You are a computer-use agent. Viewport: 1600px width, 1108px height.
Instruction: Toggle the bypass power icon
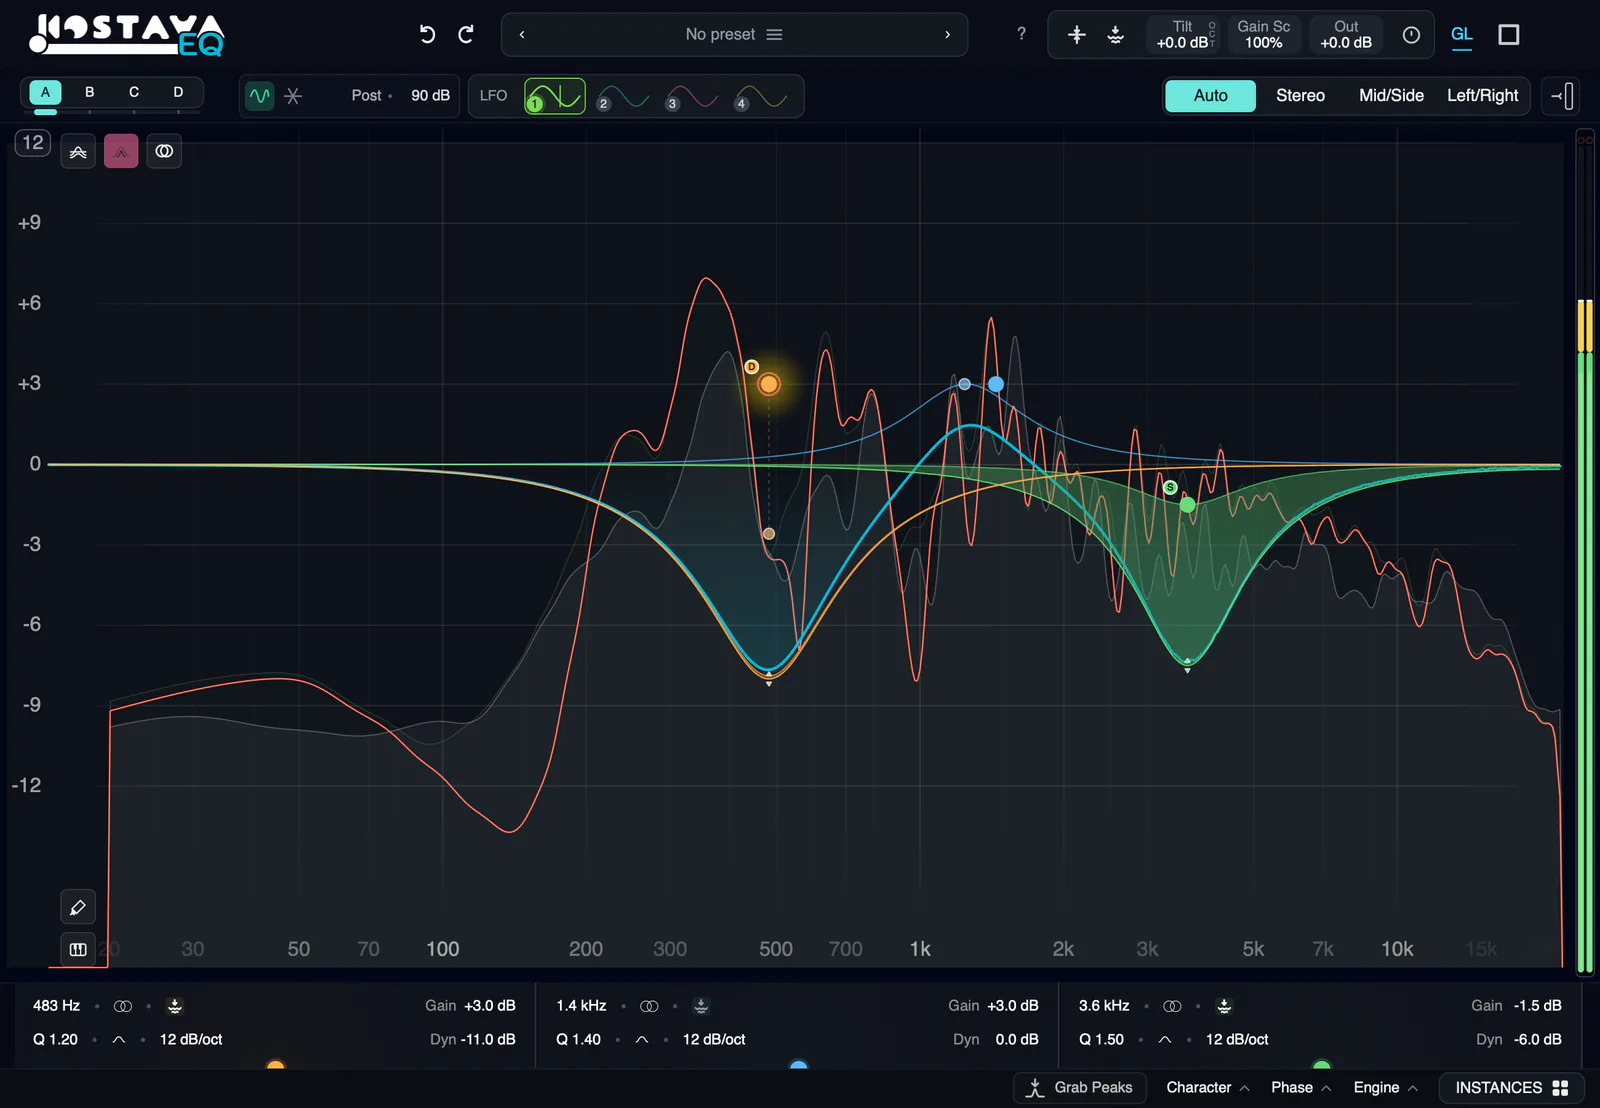click(x=1411, y=35)
